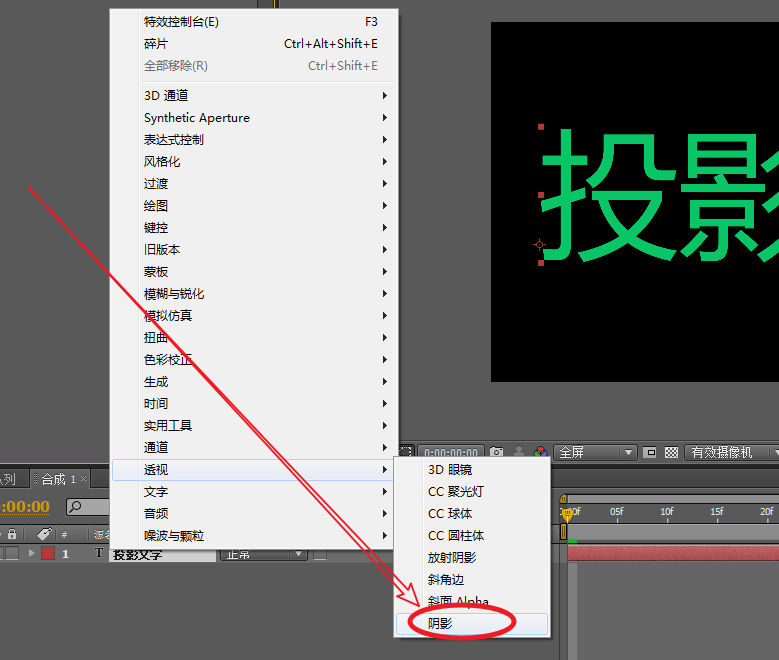Image resolution: width=779 pixels, height=660 pixels.
Task: Expand the 绘图 submenu
Action: tap(254, 206)
